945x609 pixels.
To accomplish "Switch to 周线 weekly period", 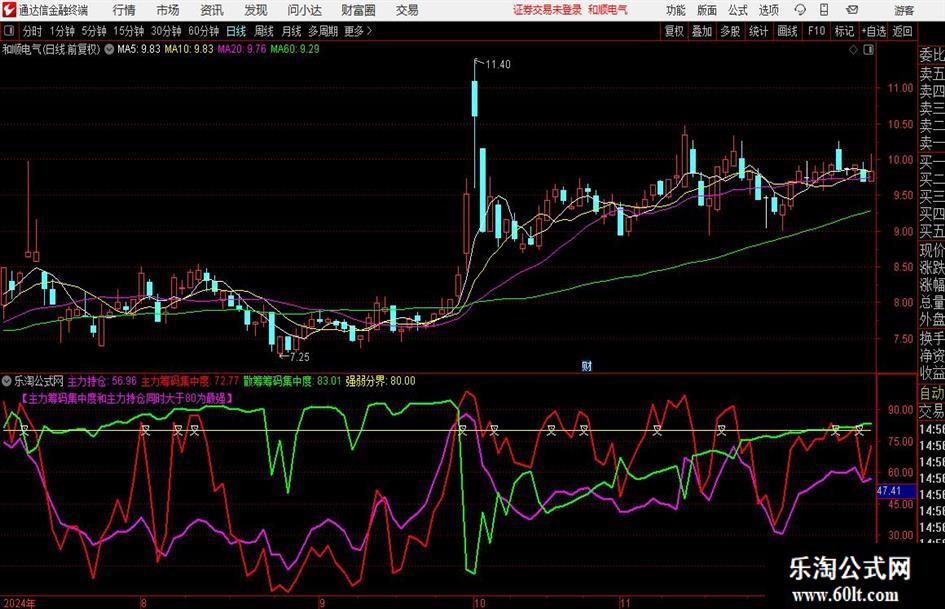I will point(263,31).
